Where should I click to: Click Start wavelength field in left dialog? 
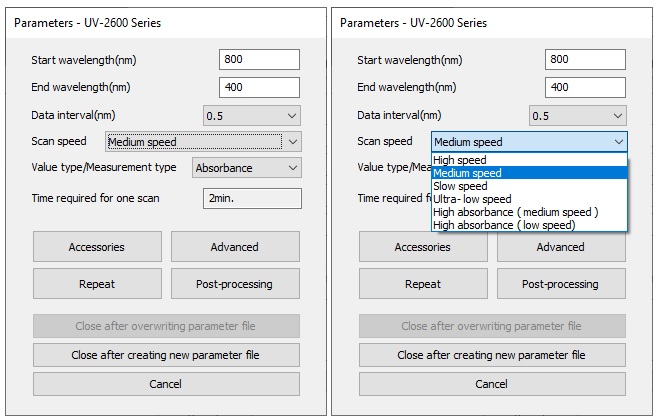[259, 60]
